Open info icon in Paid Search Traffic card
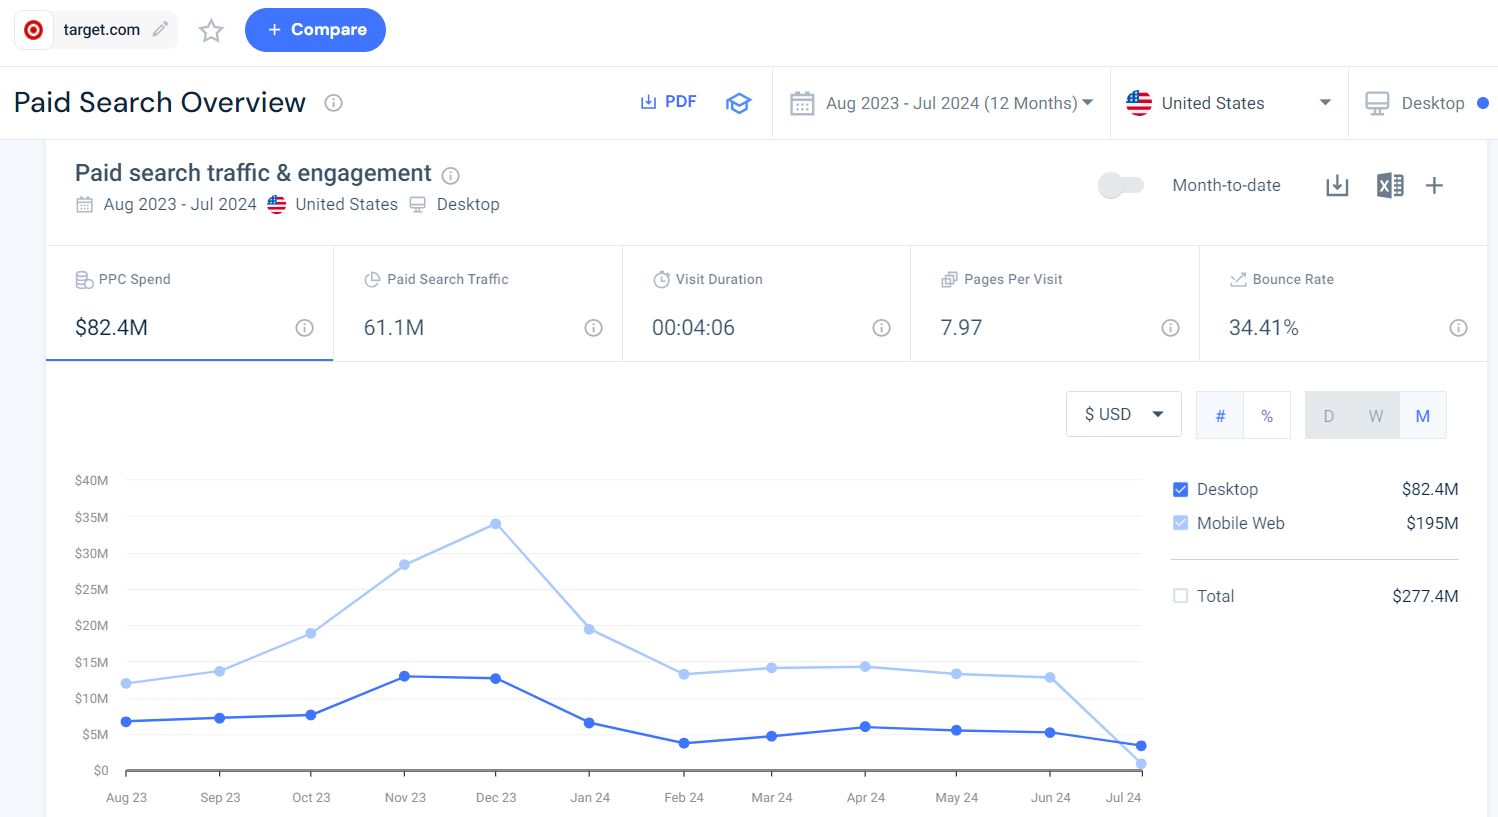The width and height of the screenshot is (1498, 817). coord(594,328)
